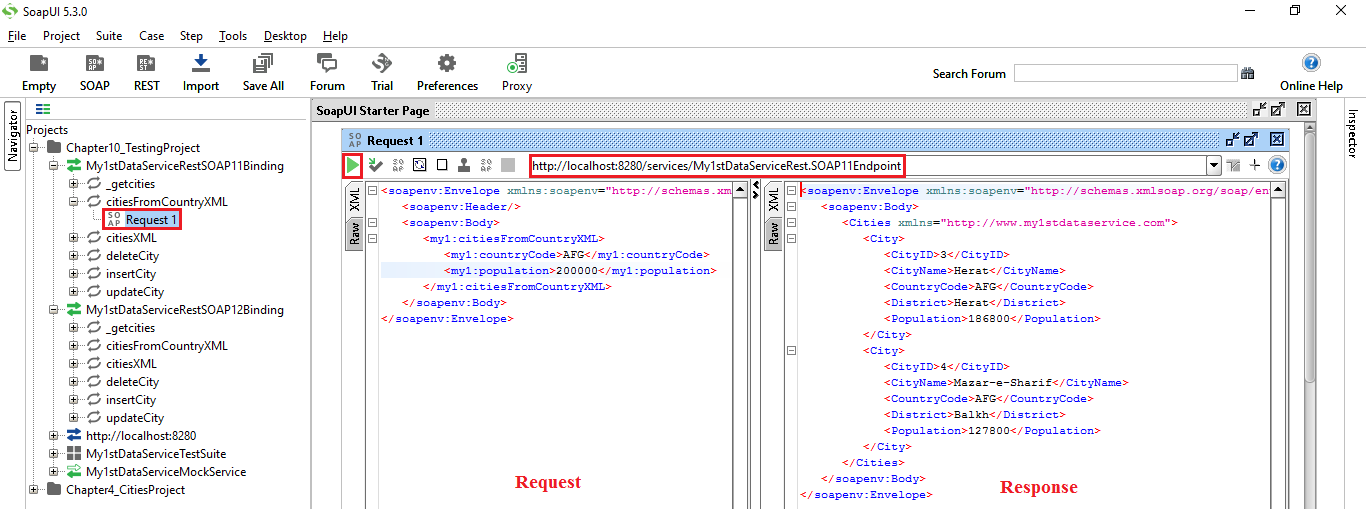Expand Chapter4_CitiesProject tree node
This screenshot has height=509, width=1366.
[34, 490]
